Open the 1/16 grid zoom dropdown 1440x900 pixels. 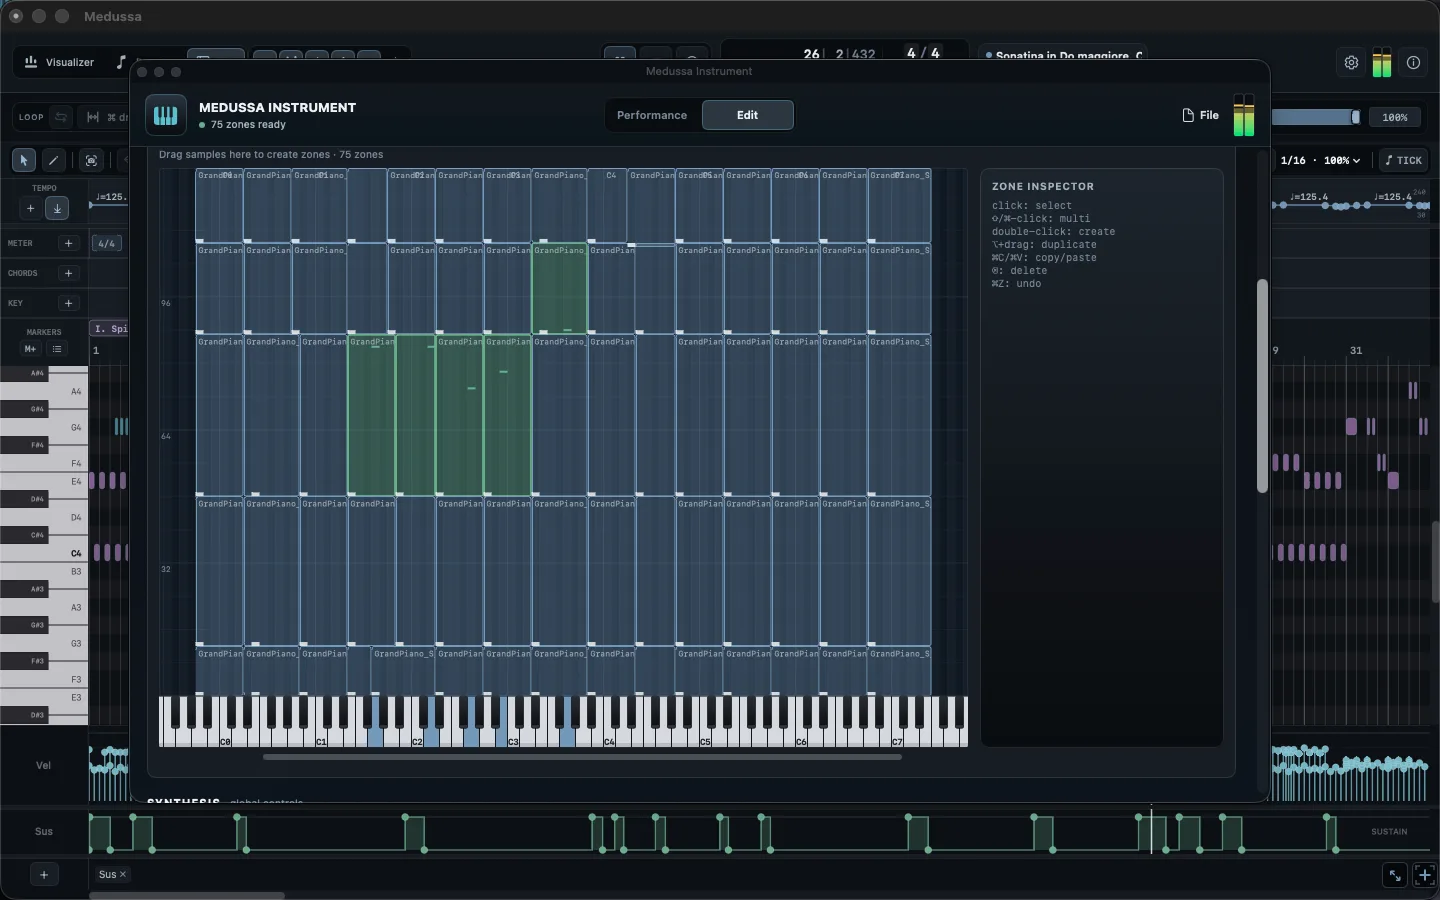(x=1320, y=160)
